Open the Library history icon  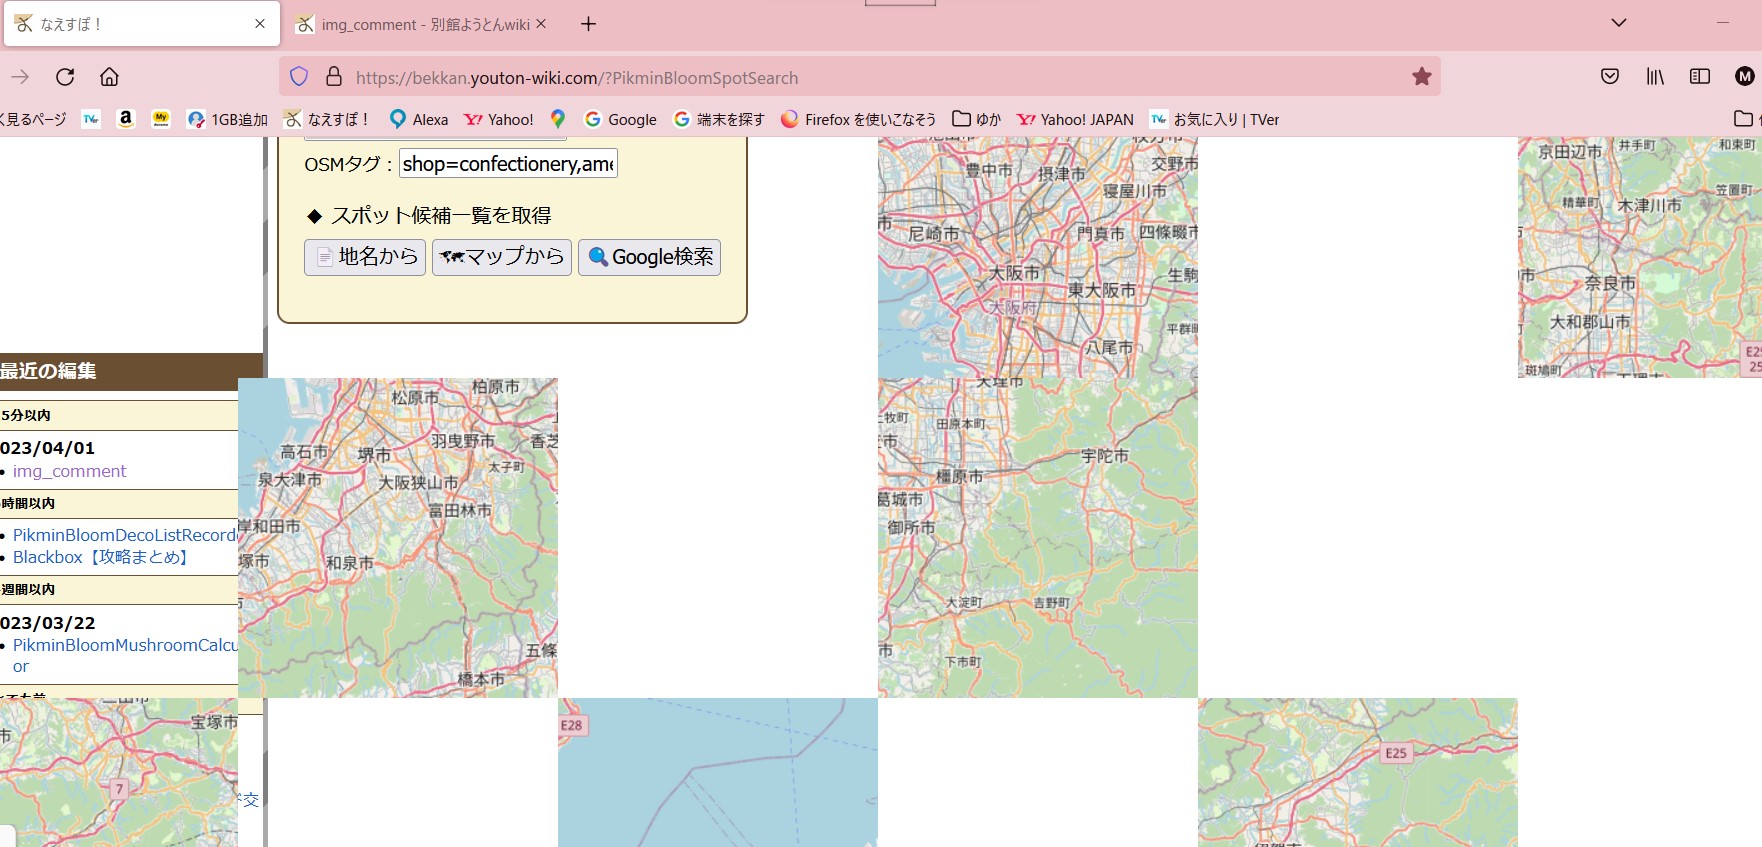click(1655, 77)
